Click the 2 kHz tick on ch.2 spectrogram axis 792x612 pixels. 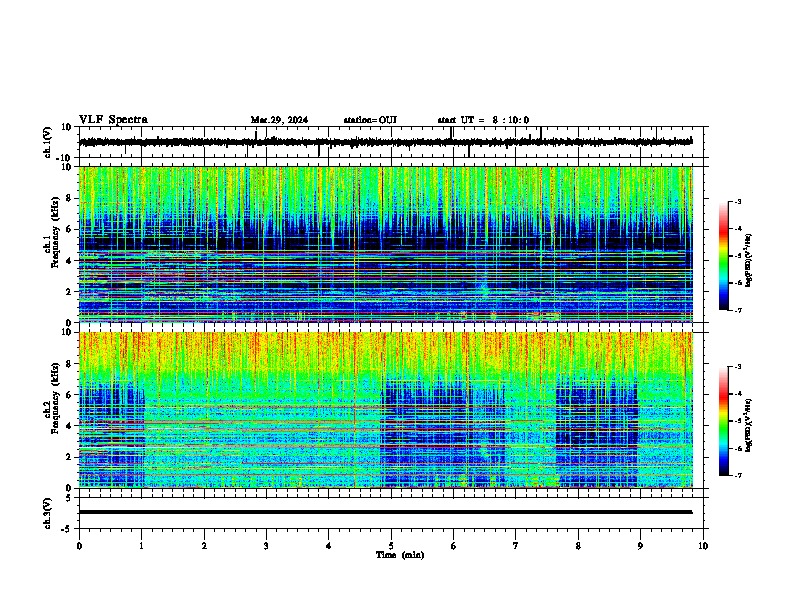(x=69, y=457)
